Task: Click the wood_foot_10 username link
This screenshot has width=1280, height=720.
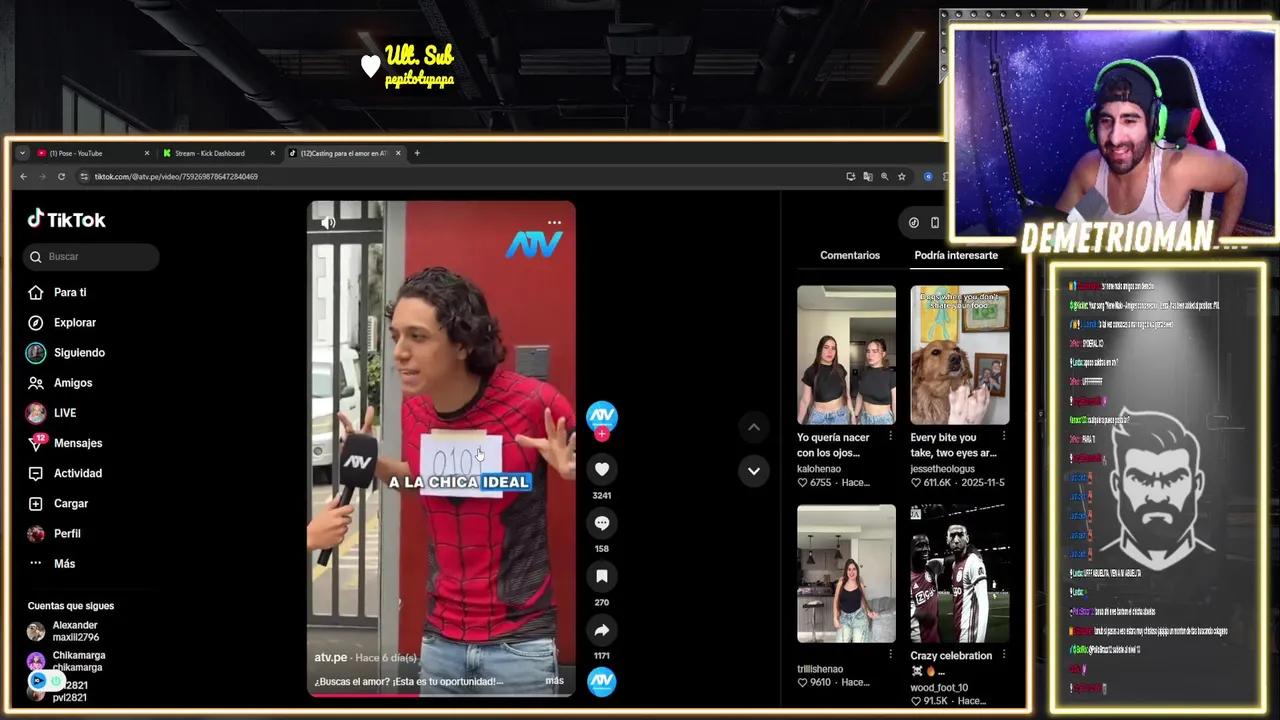Action: point(937,688)
